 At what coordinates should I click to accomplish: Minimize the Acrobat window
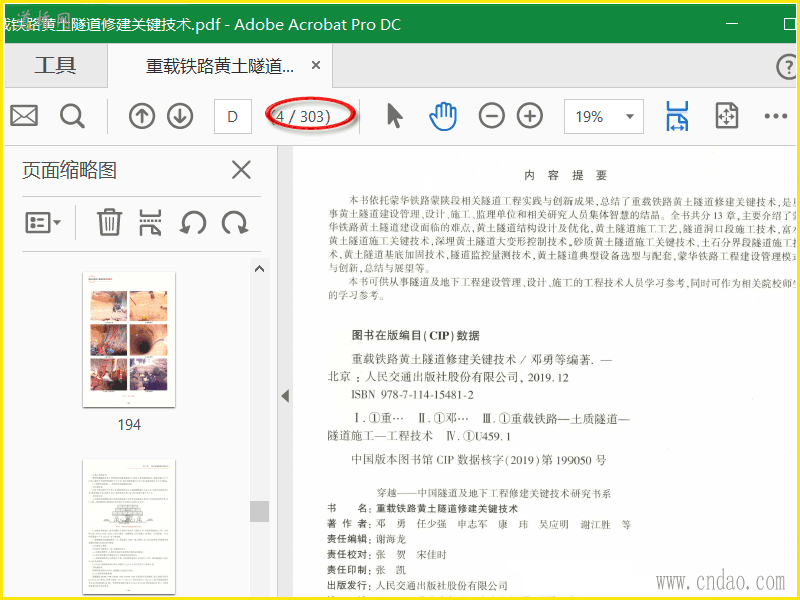click(732, 23)
